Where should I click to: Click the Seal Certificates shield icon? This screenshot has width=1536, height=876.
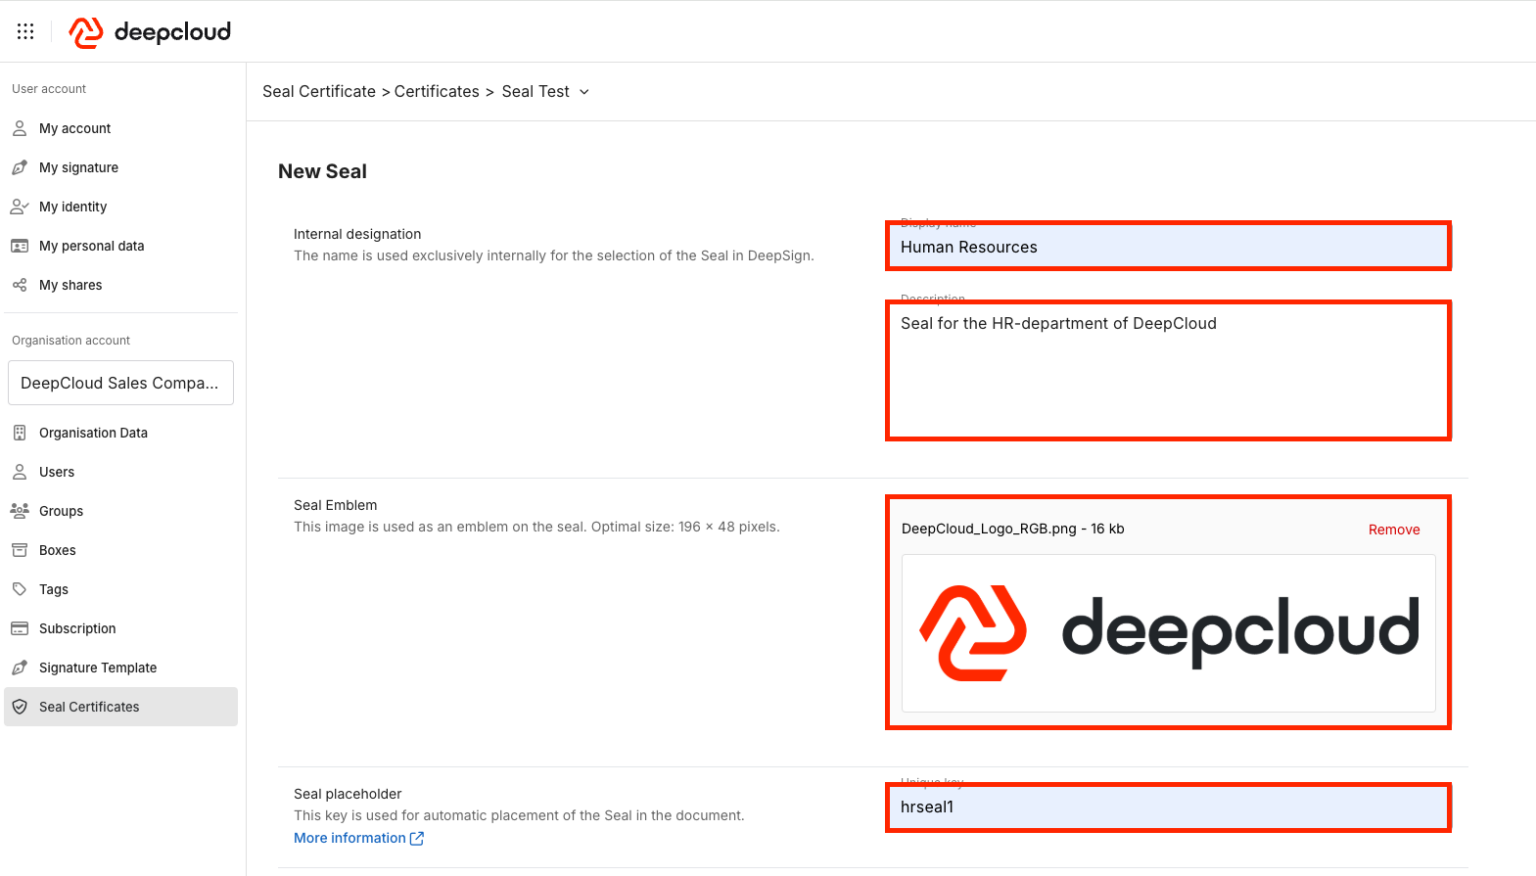(x=20, y=706)
